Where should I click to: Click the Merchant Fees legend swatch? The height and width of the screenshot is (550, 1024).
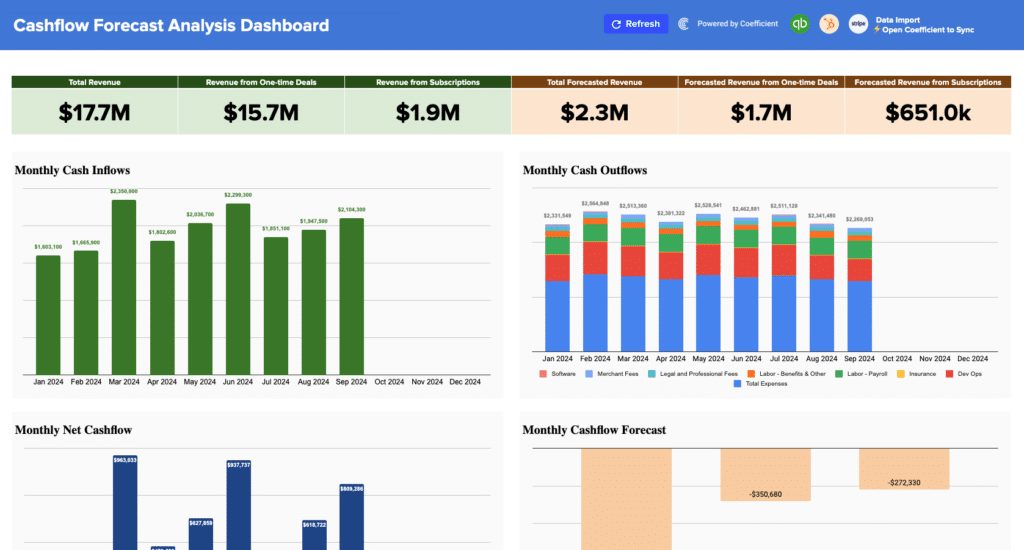589,374
